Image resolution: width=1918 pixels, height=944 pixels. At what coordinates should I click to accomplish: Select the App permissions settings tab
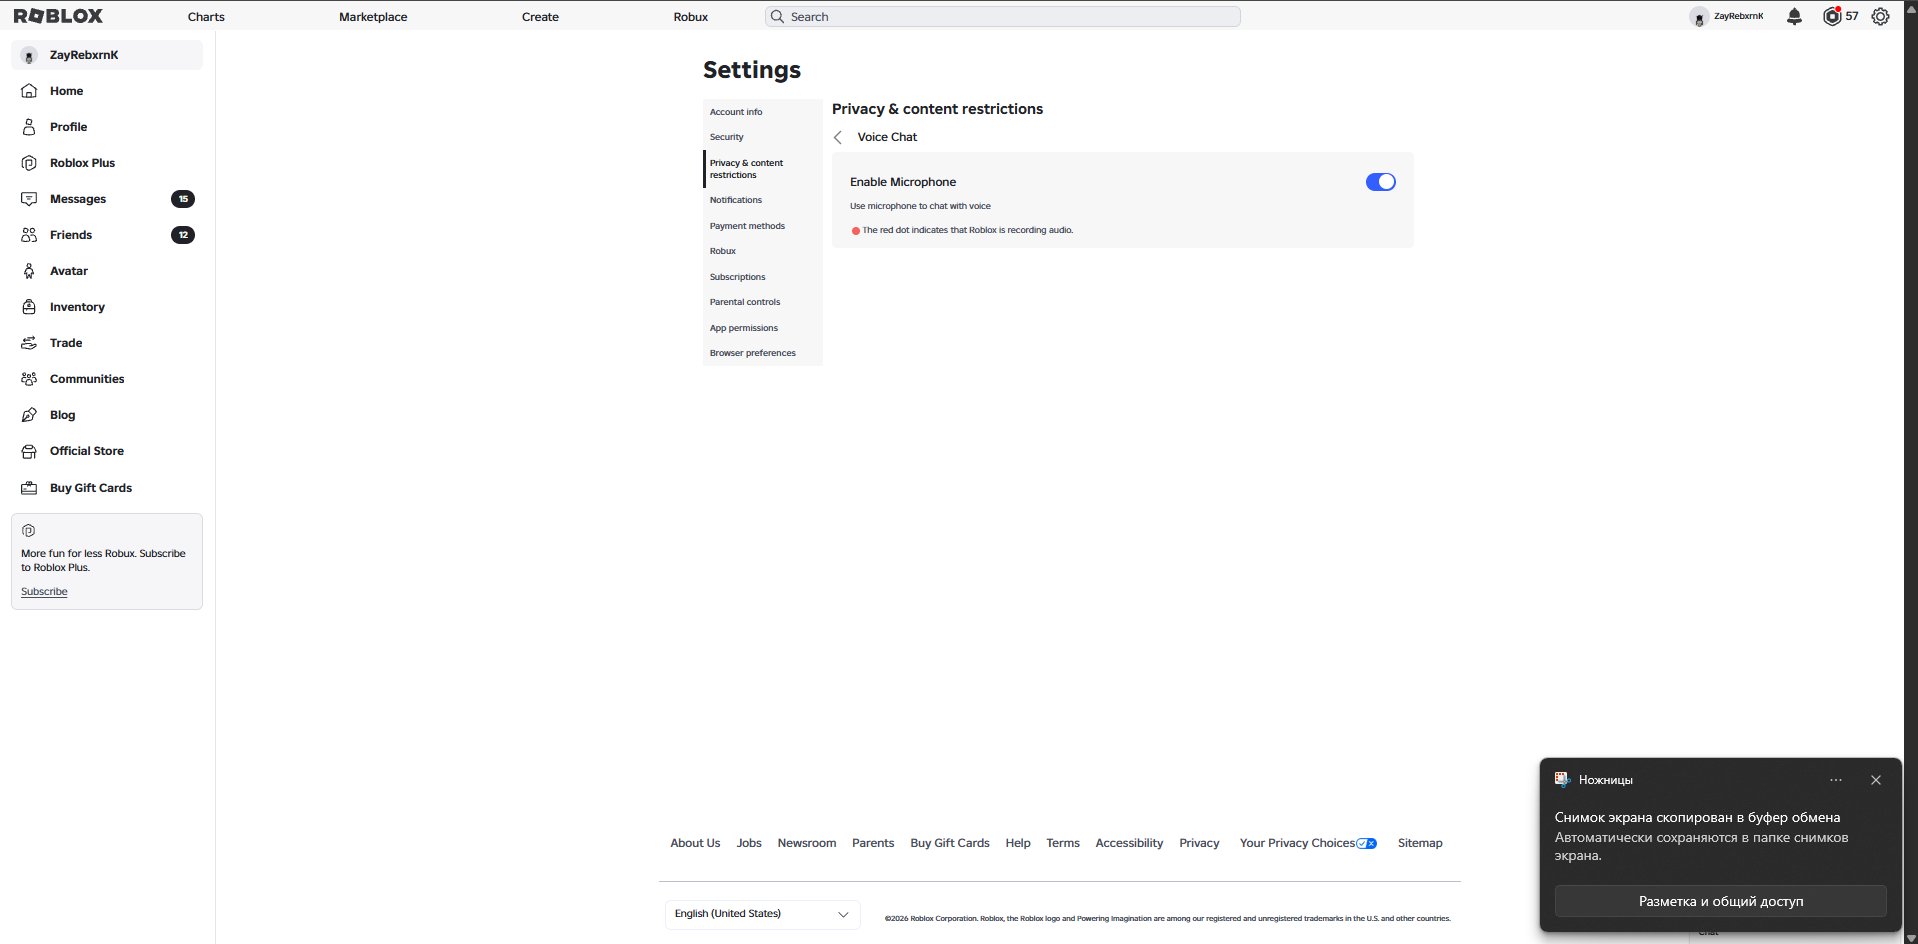[x=762, y=328]
